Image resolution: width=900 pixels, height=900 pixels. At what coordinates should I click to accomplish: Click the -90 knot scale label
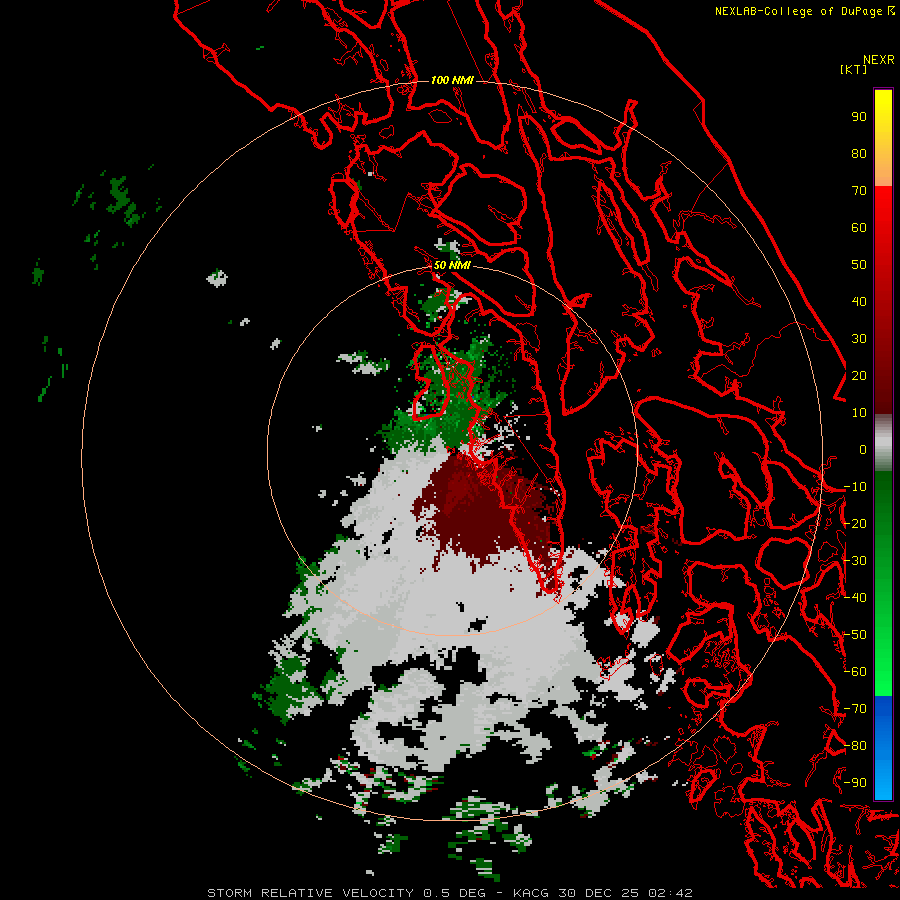(x=855, y=782)
